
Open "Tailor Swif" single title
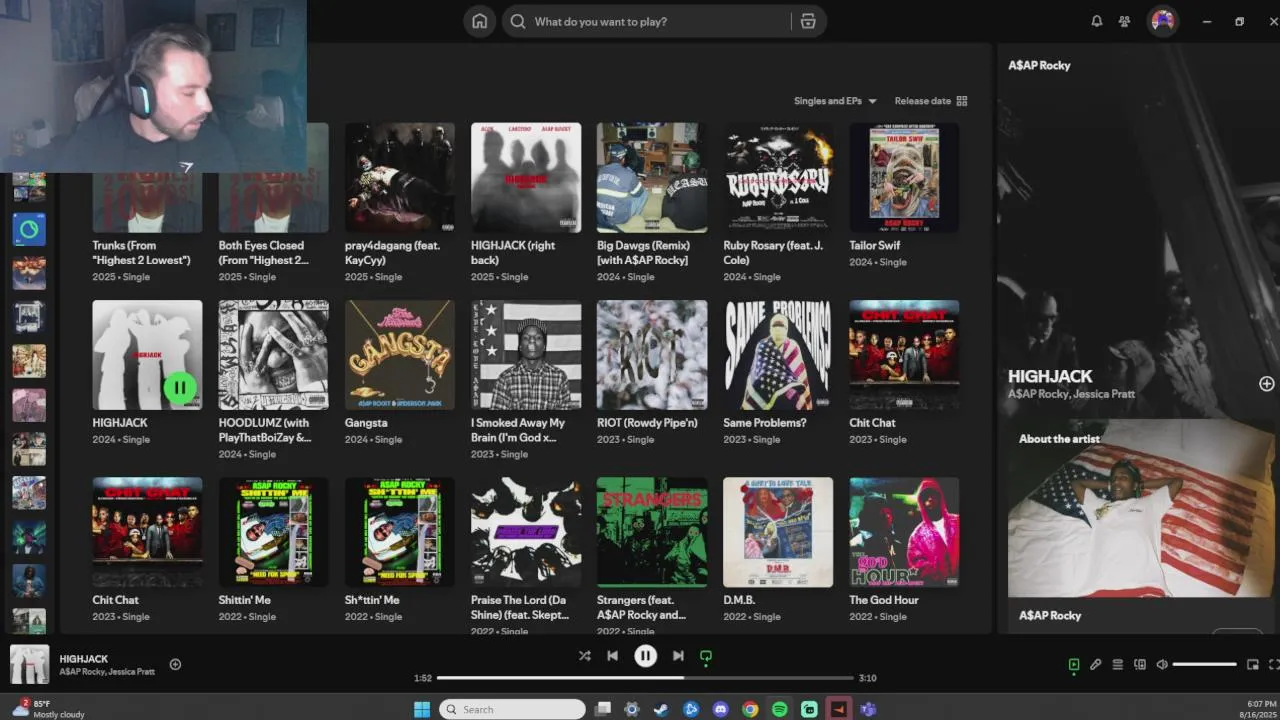point(875,245)
